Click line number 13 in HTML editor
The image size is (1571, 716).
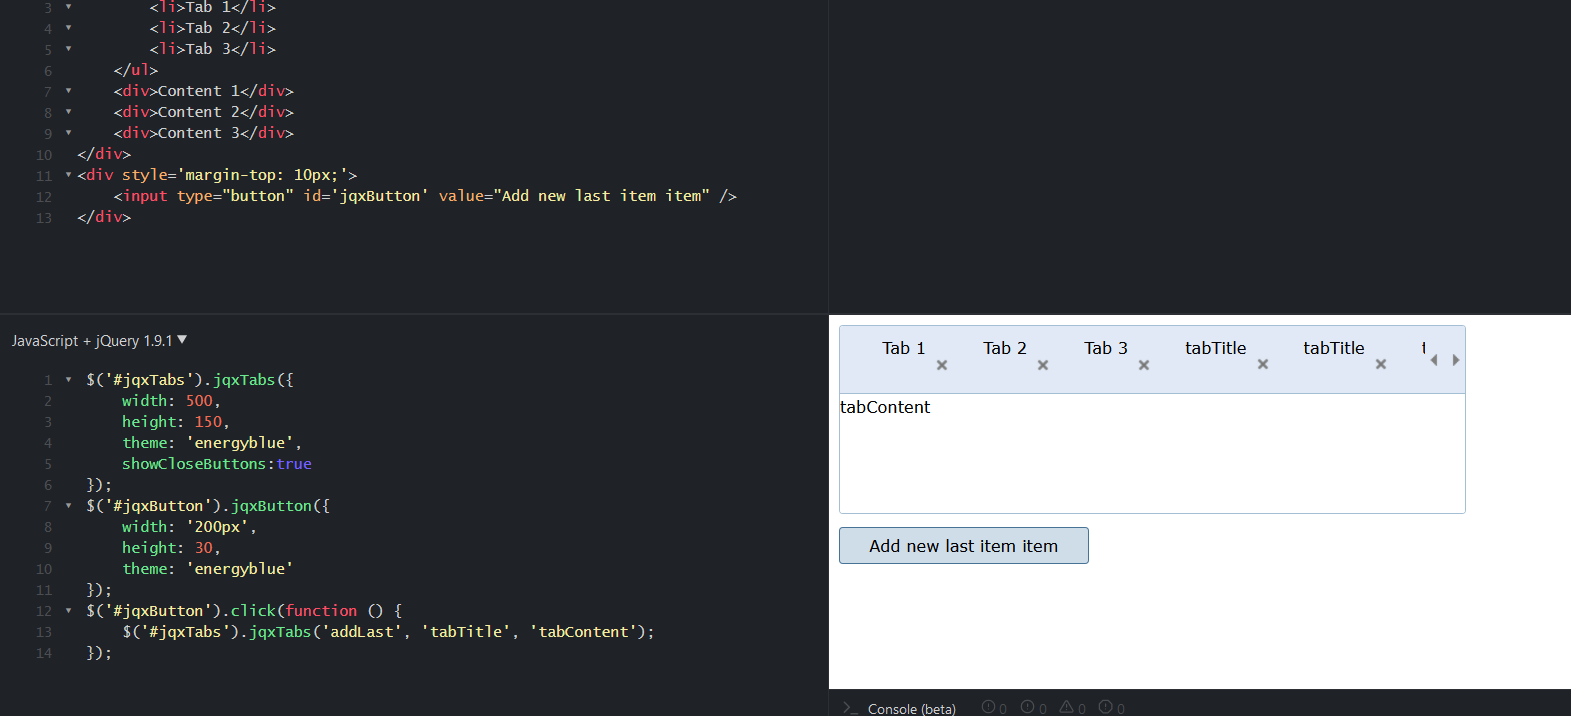click(44, 218)
